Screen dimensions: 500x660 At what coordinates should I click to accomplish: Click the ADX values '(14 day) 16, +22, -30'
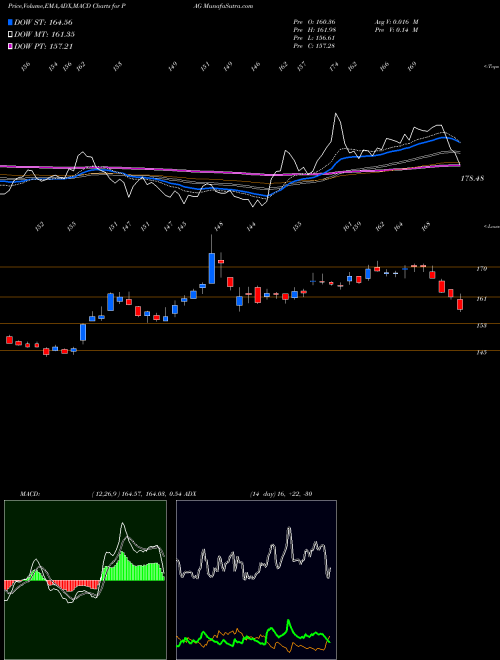point(281,494)
